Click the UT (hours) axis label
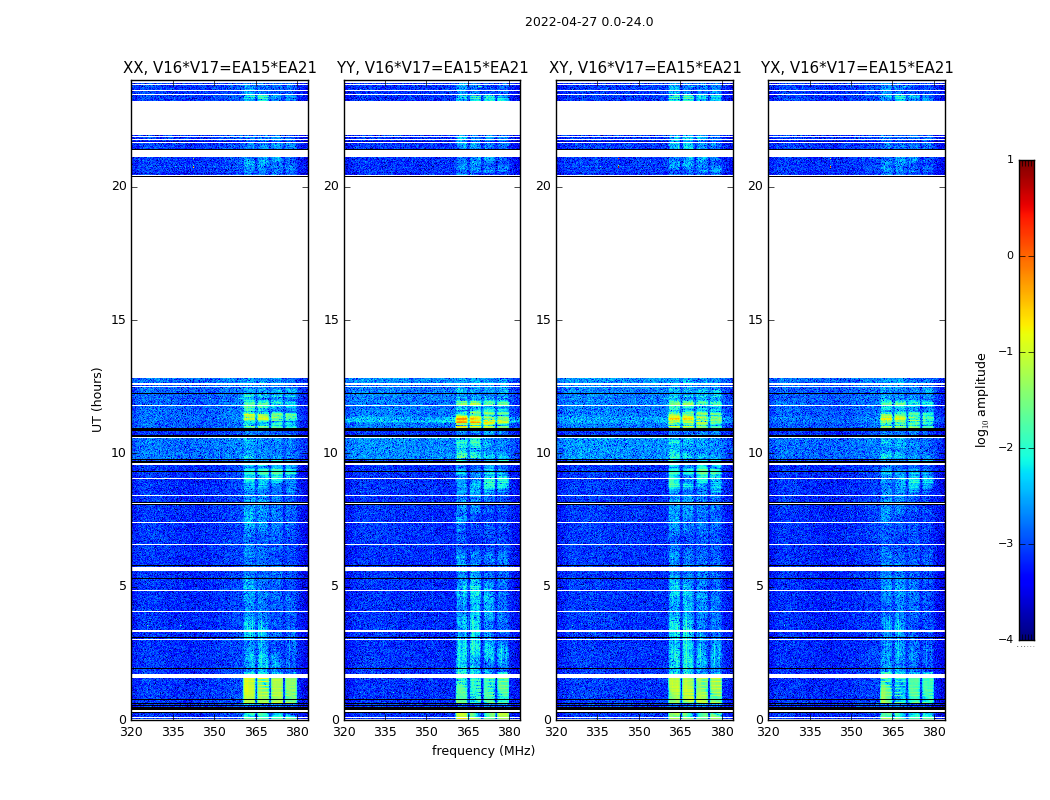1050x800 pixels. (x=97, y=400)
